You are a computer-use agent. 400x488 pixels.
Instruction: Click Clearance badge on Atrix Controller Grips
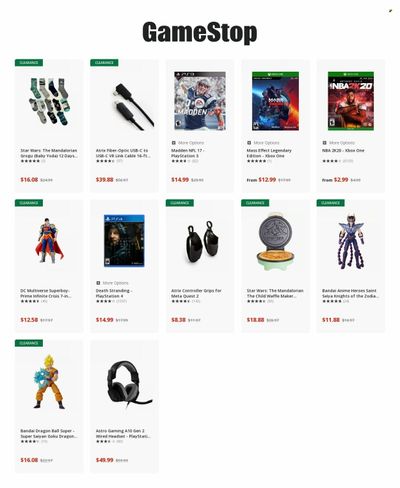tap(180, 203)
